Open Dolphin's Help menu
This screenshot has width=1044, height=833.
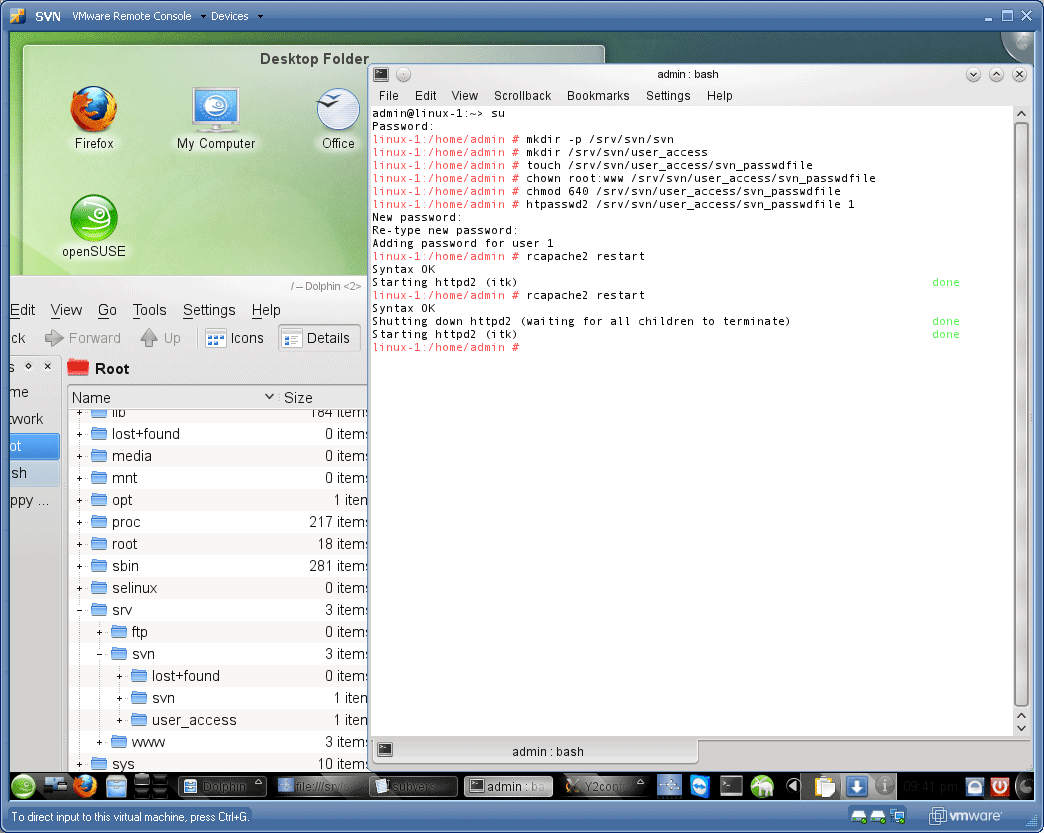click(x=266, y=310)
